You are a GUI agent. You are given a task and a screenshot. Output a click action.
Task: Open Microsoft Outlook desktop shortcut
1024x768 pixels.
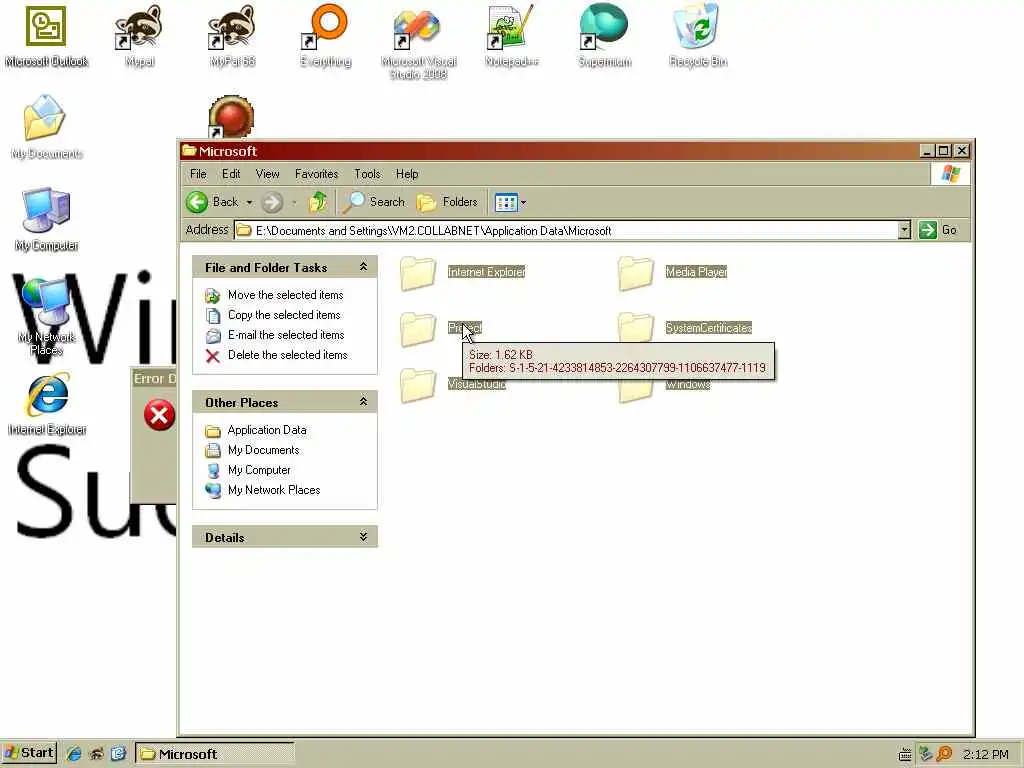click(x=46, y=36)
